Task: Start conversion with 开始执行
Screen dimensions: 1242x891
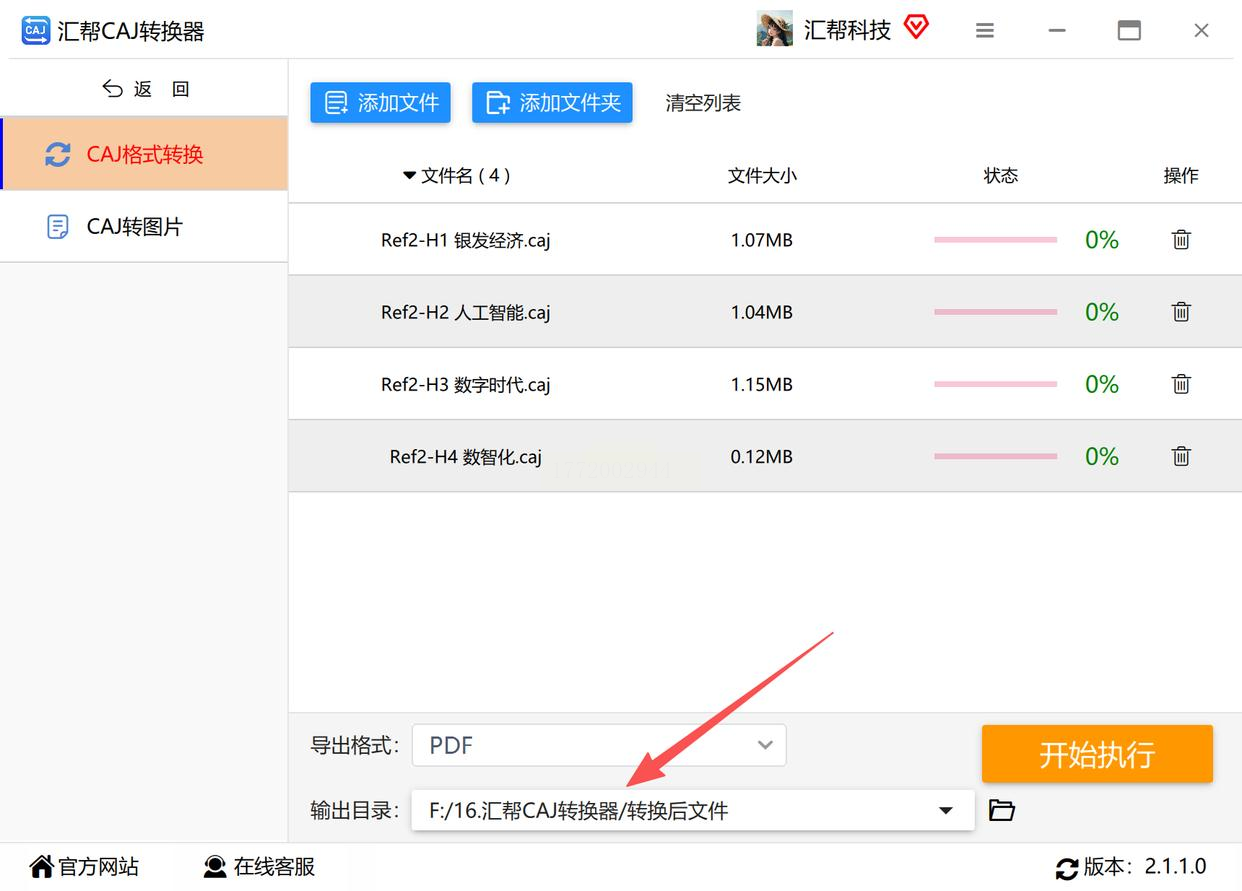Action: (x=1097, y=754)
